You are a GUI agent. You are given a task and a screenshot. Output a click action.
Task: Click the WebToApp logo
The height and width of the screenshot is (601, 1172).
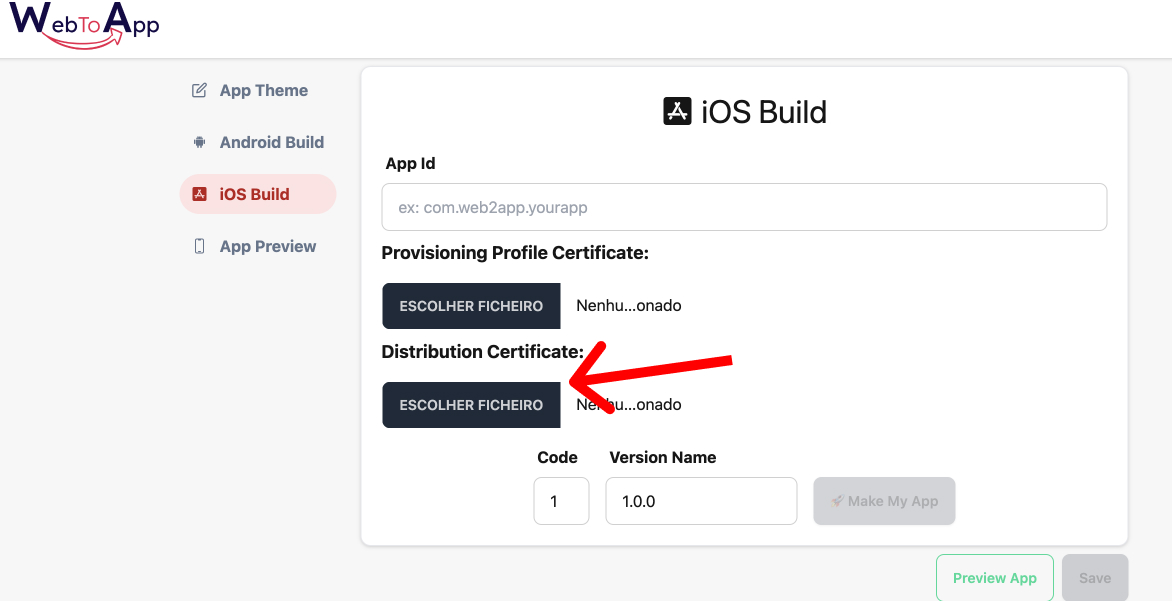(84, 25)
